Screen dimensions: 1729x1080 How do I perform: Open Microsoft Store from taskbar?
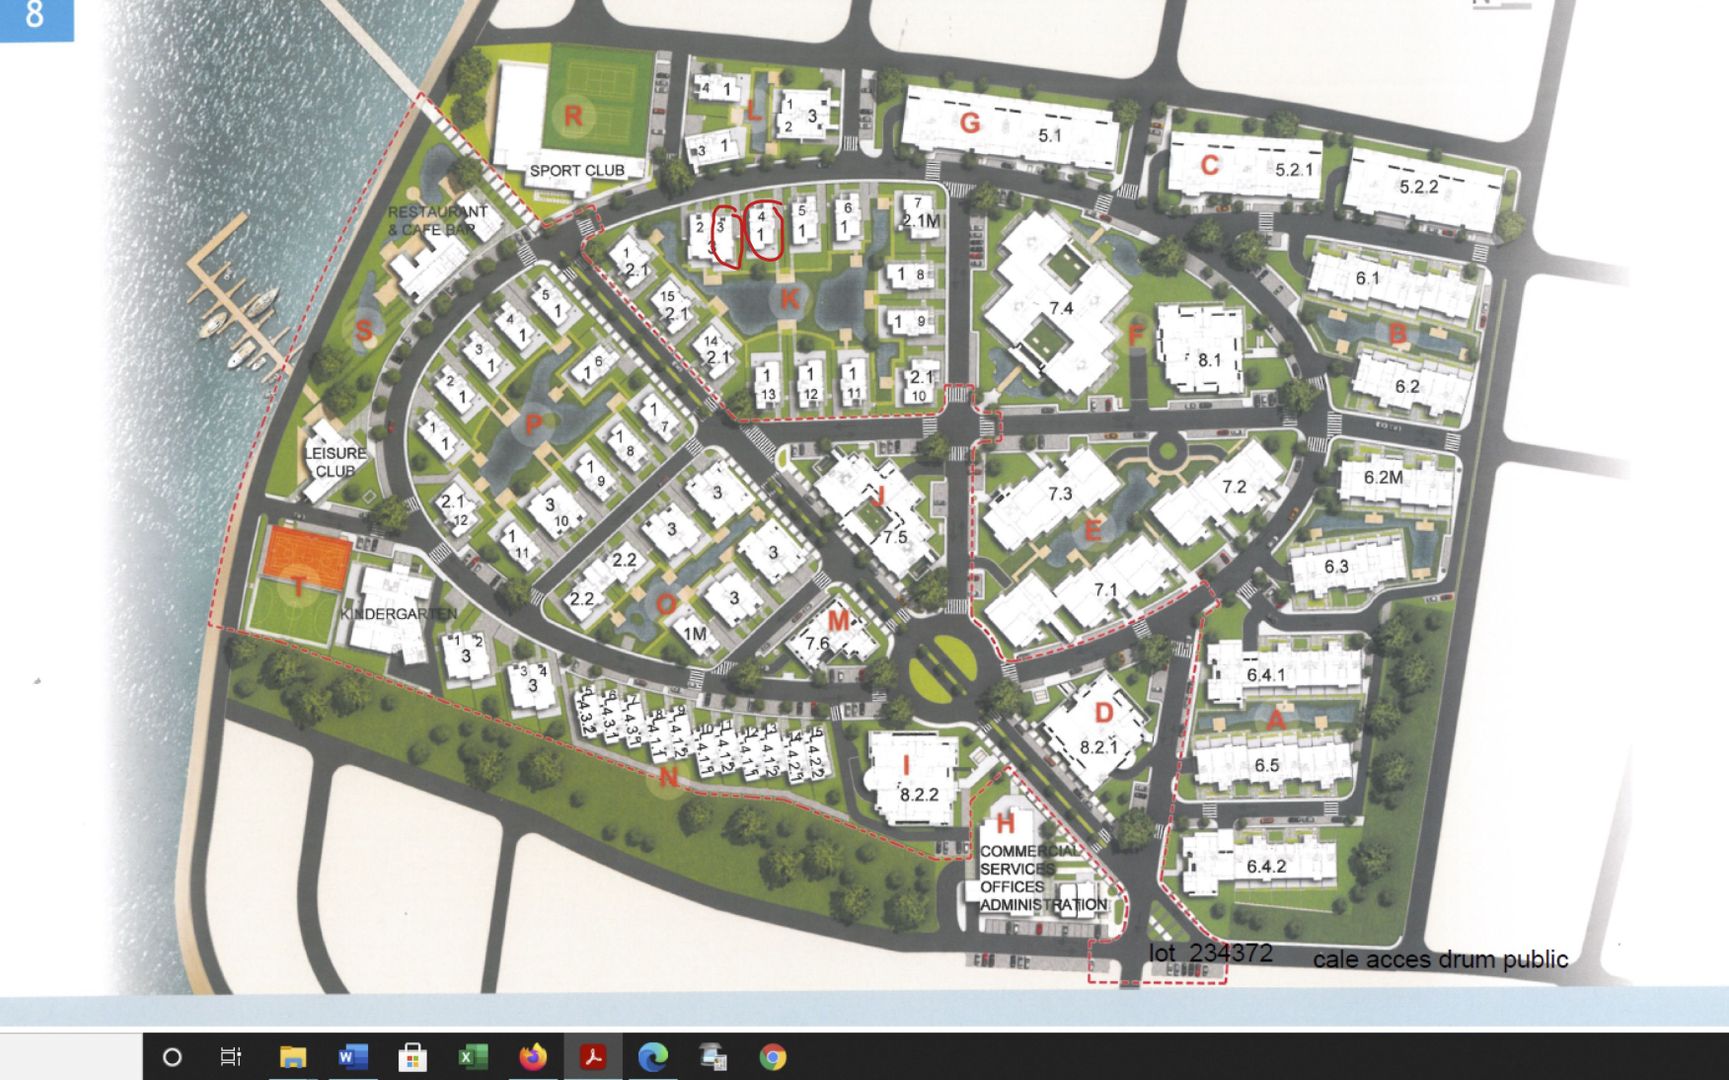(x=412, y=1057)
